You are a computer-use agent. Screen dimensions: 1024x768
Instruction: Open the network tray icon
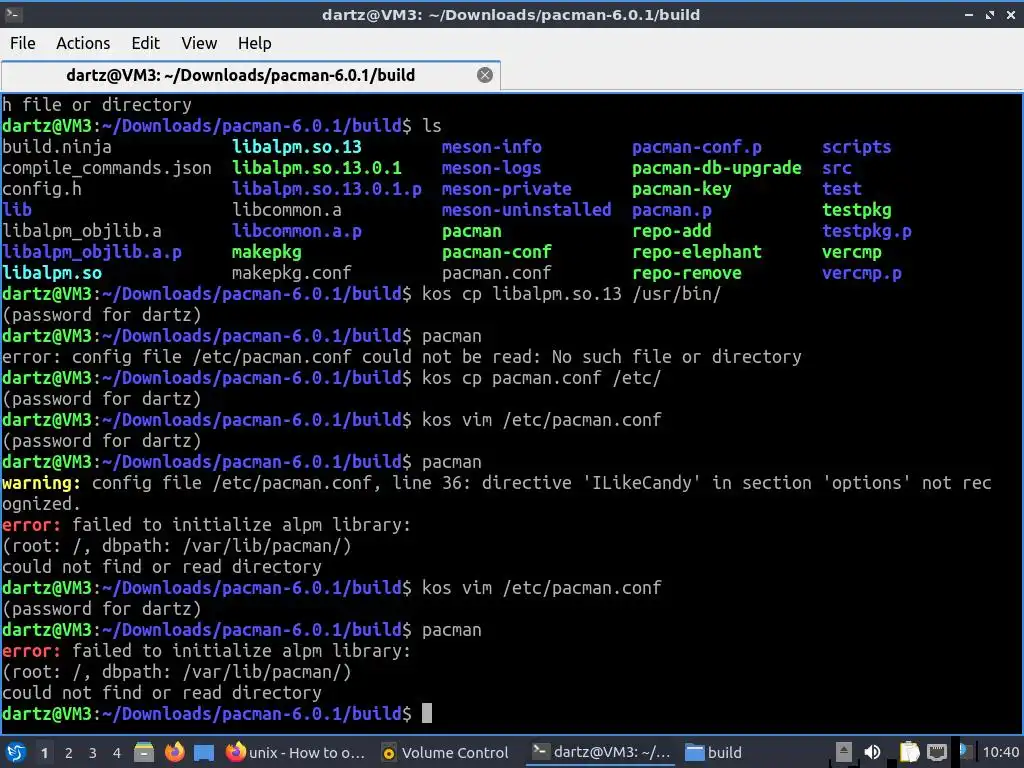[x=937, y=752]
